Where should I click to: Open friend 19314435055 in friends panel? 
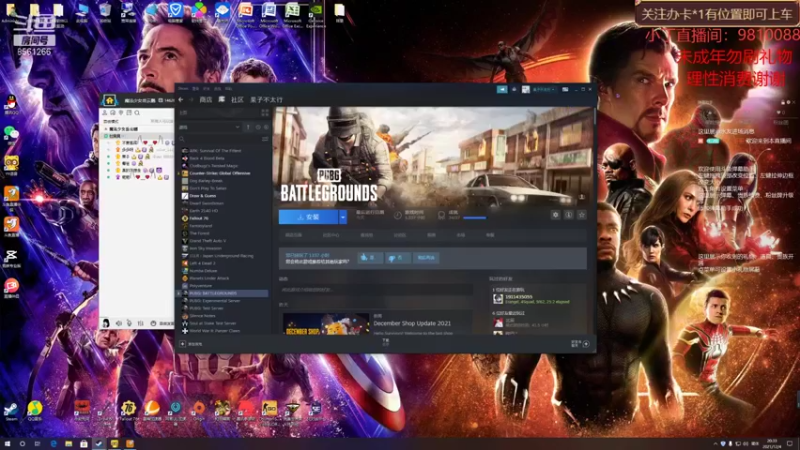[x=531, y=299]
